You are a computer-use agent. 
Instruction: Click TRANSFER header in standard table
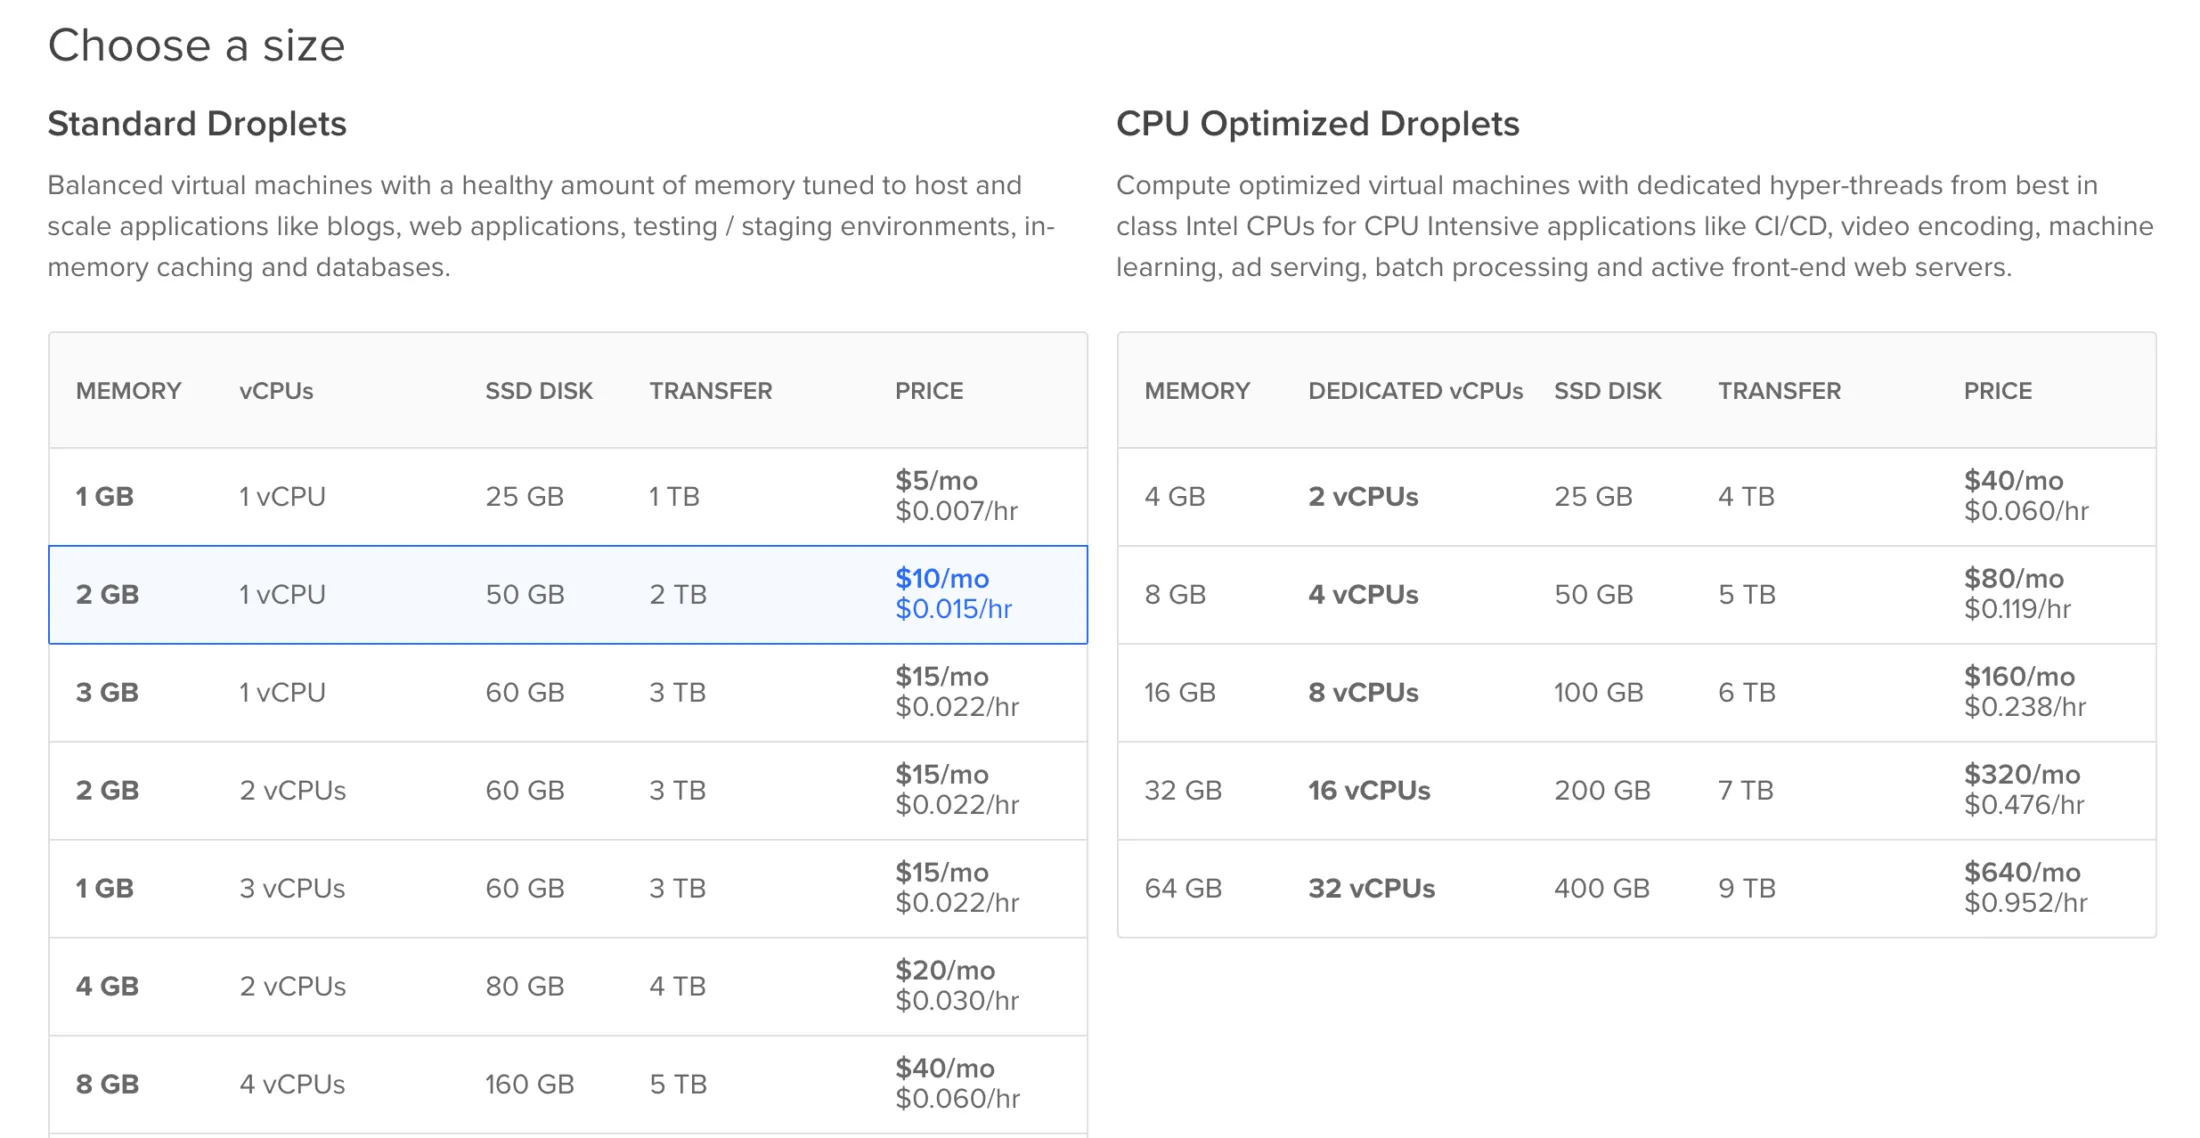coord(710,391)
